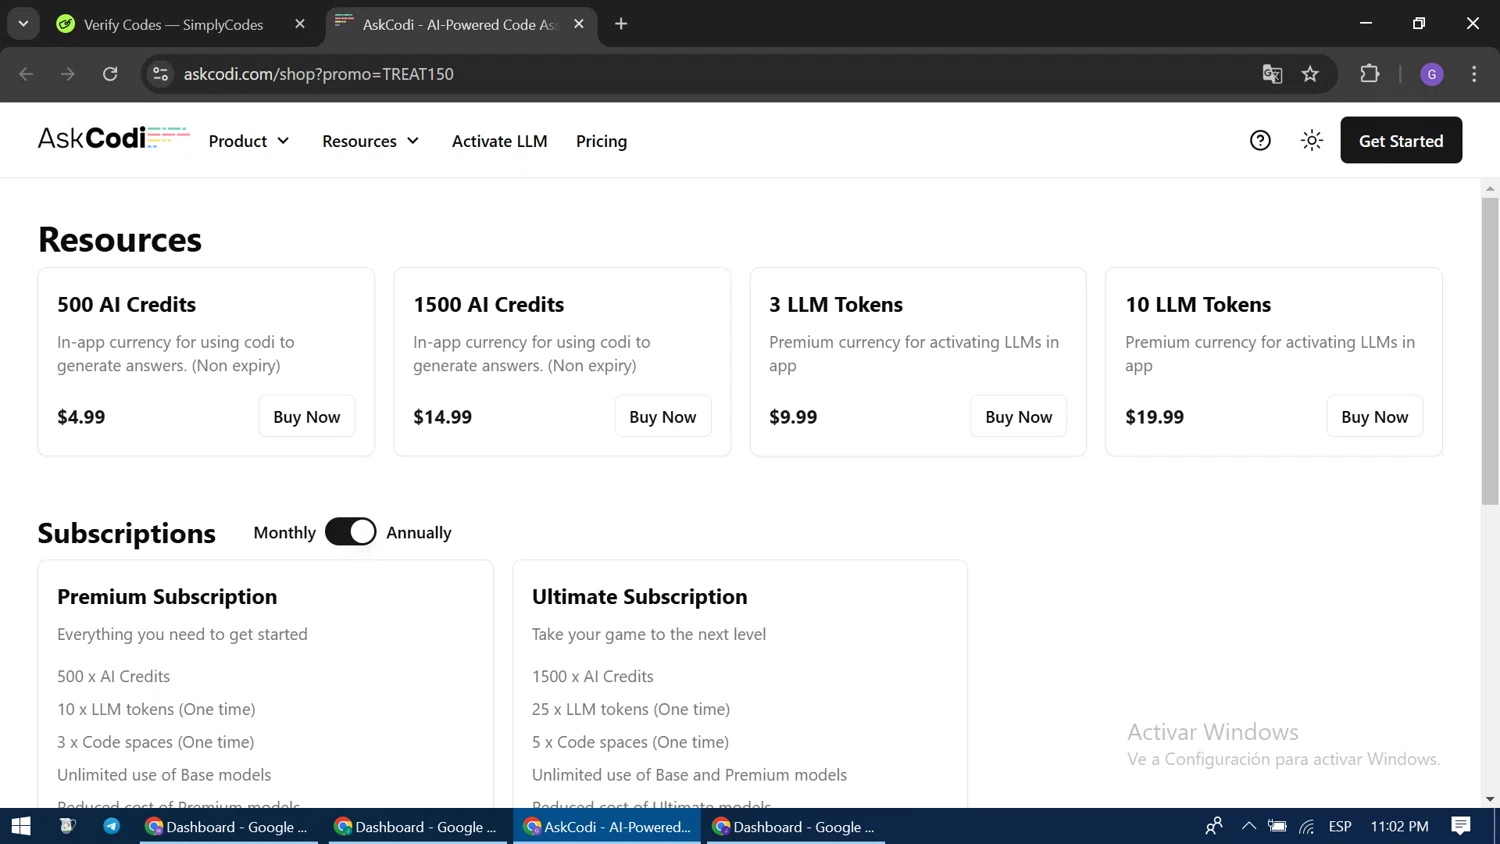Show hidden system tray icons
This screenshot has width=1500, height=844.
(1248, 826)
